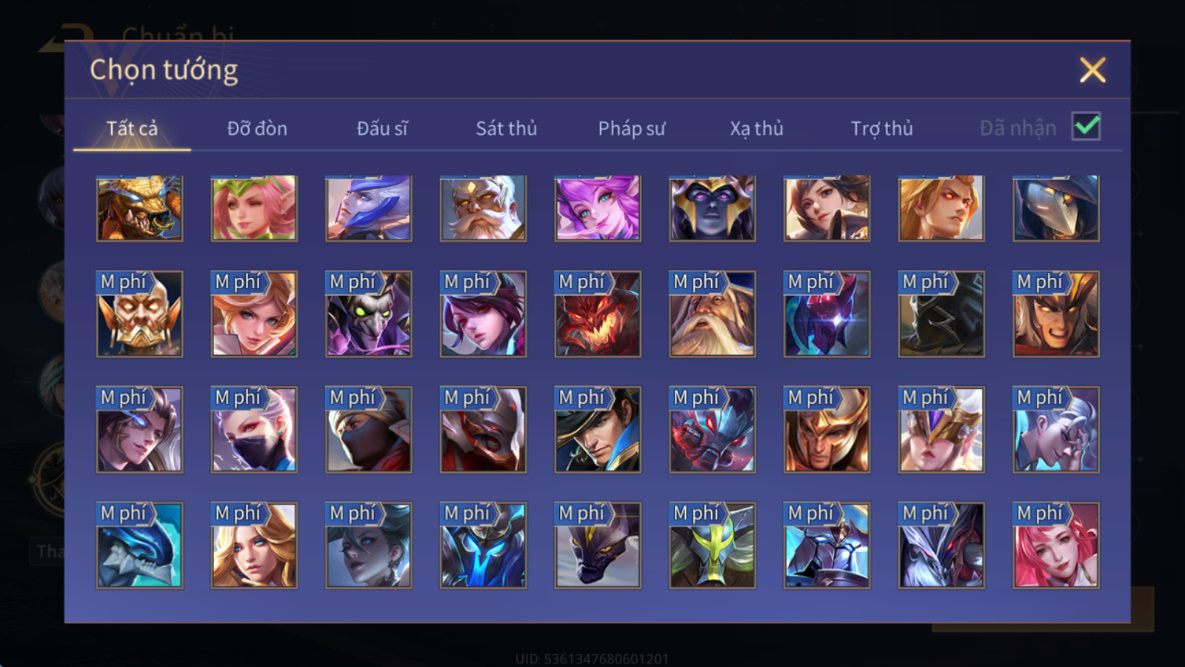Switch to the Đỡ đòn tab
The width and height of the screenshot is (1185, 667).
tap(257, 128)
